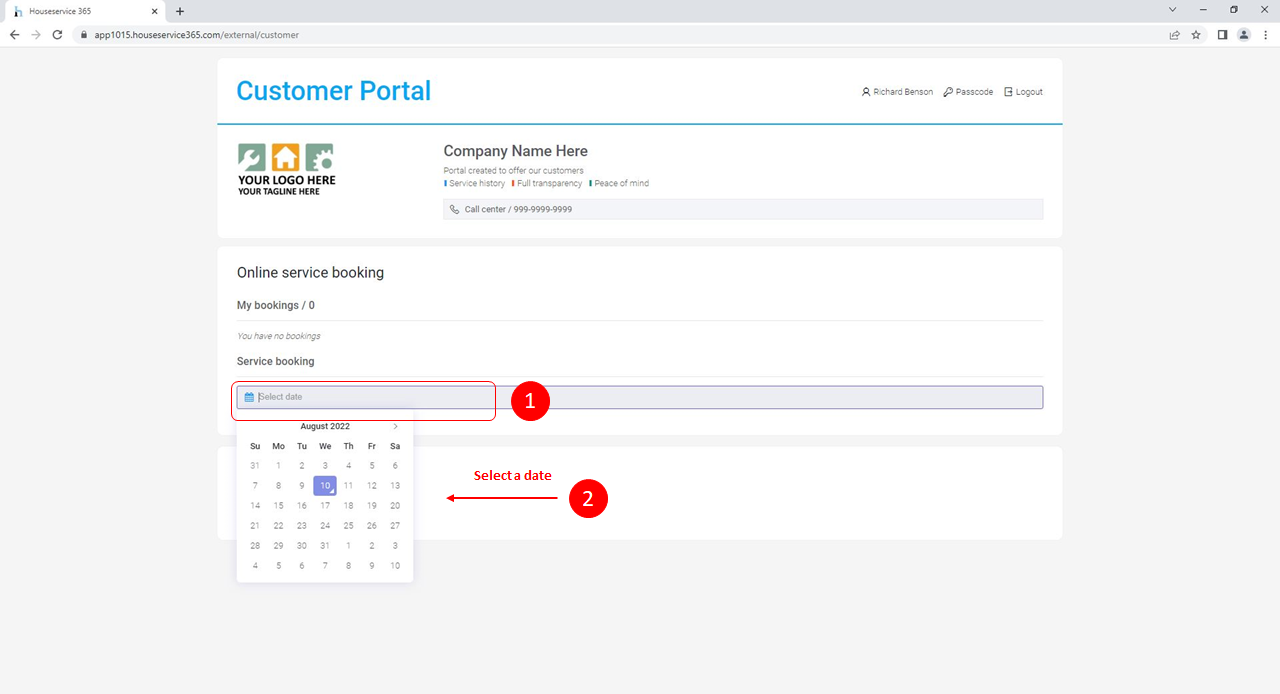Viewport: 1280px width, 694px height.
Task: Select highlighted date 10 in August
Action: [325, 485]
